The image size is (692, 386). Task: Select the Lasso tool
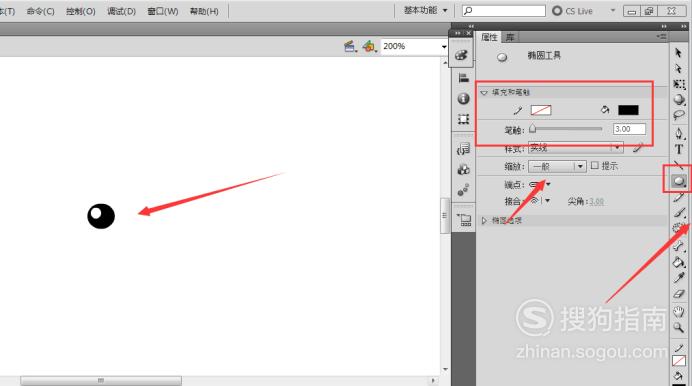tap(679, 115)
